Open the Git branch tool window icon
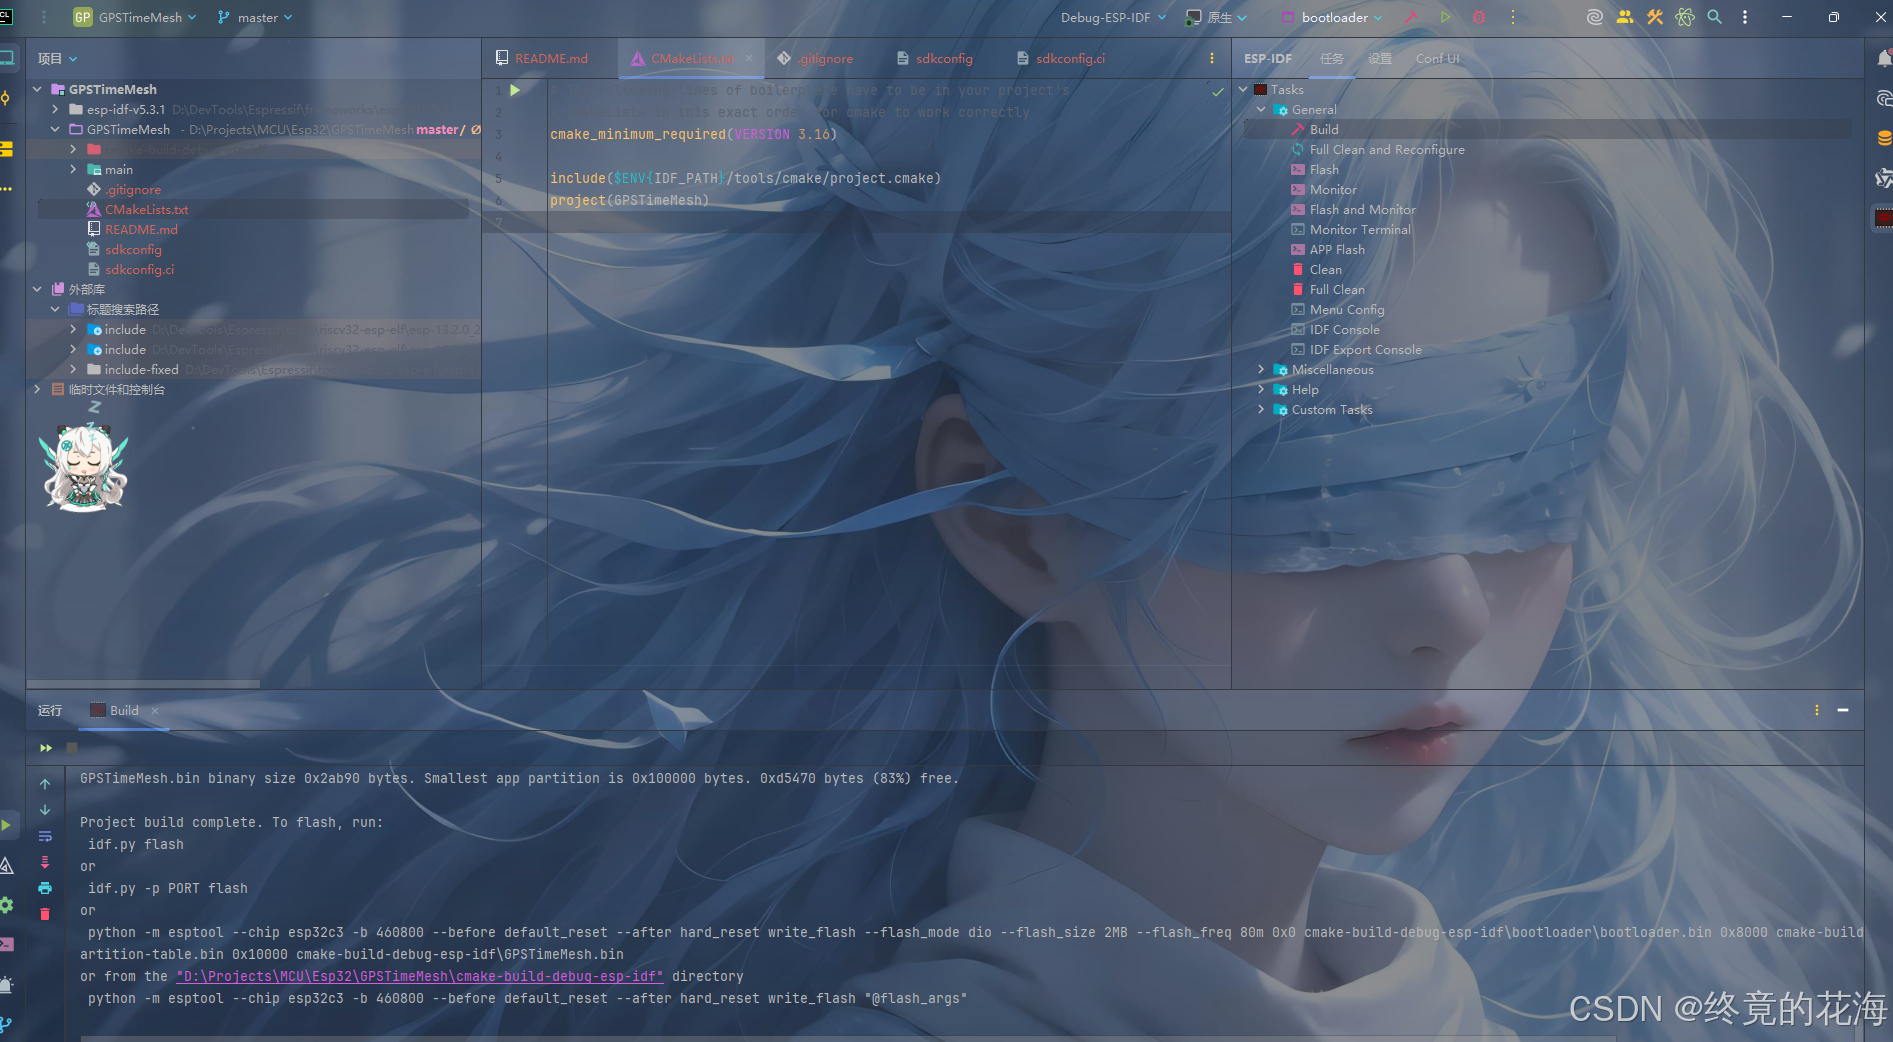The height and width of the screenshot is (1042, 1893). click(x=6, y=1024)
